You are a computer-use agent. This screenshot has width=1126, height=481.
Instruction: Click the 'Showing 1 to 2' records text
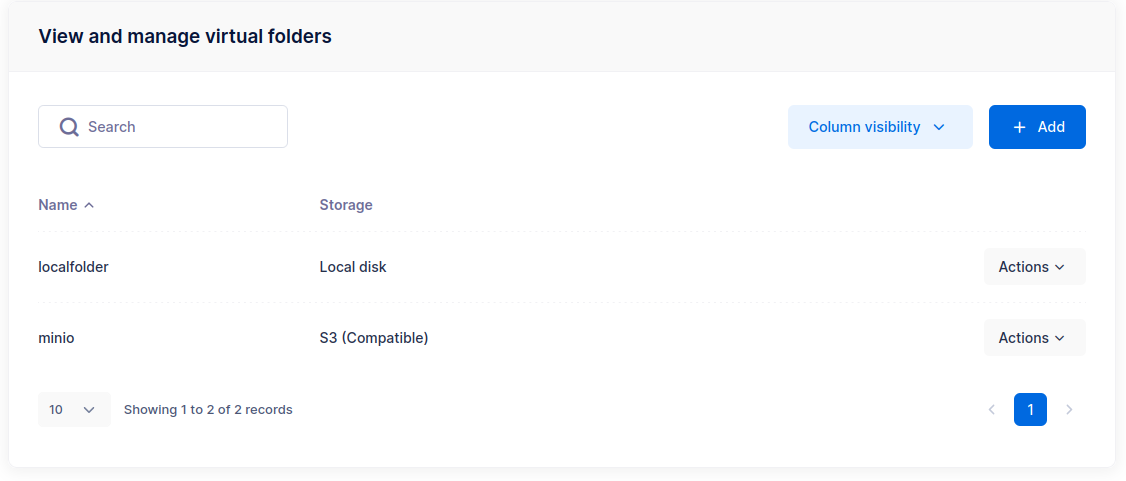click(208, 409)
